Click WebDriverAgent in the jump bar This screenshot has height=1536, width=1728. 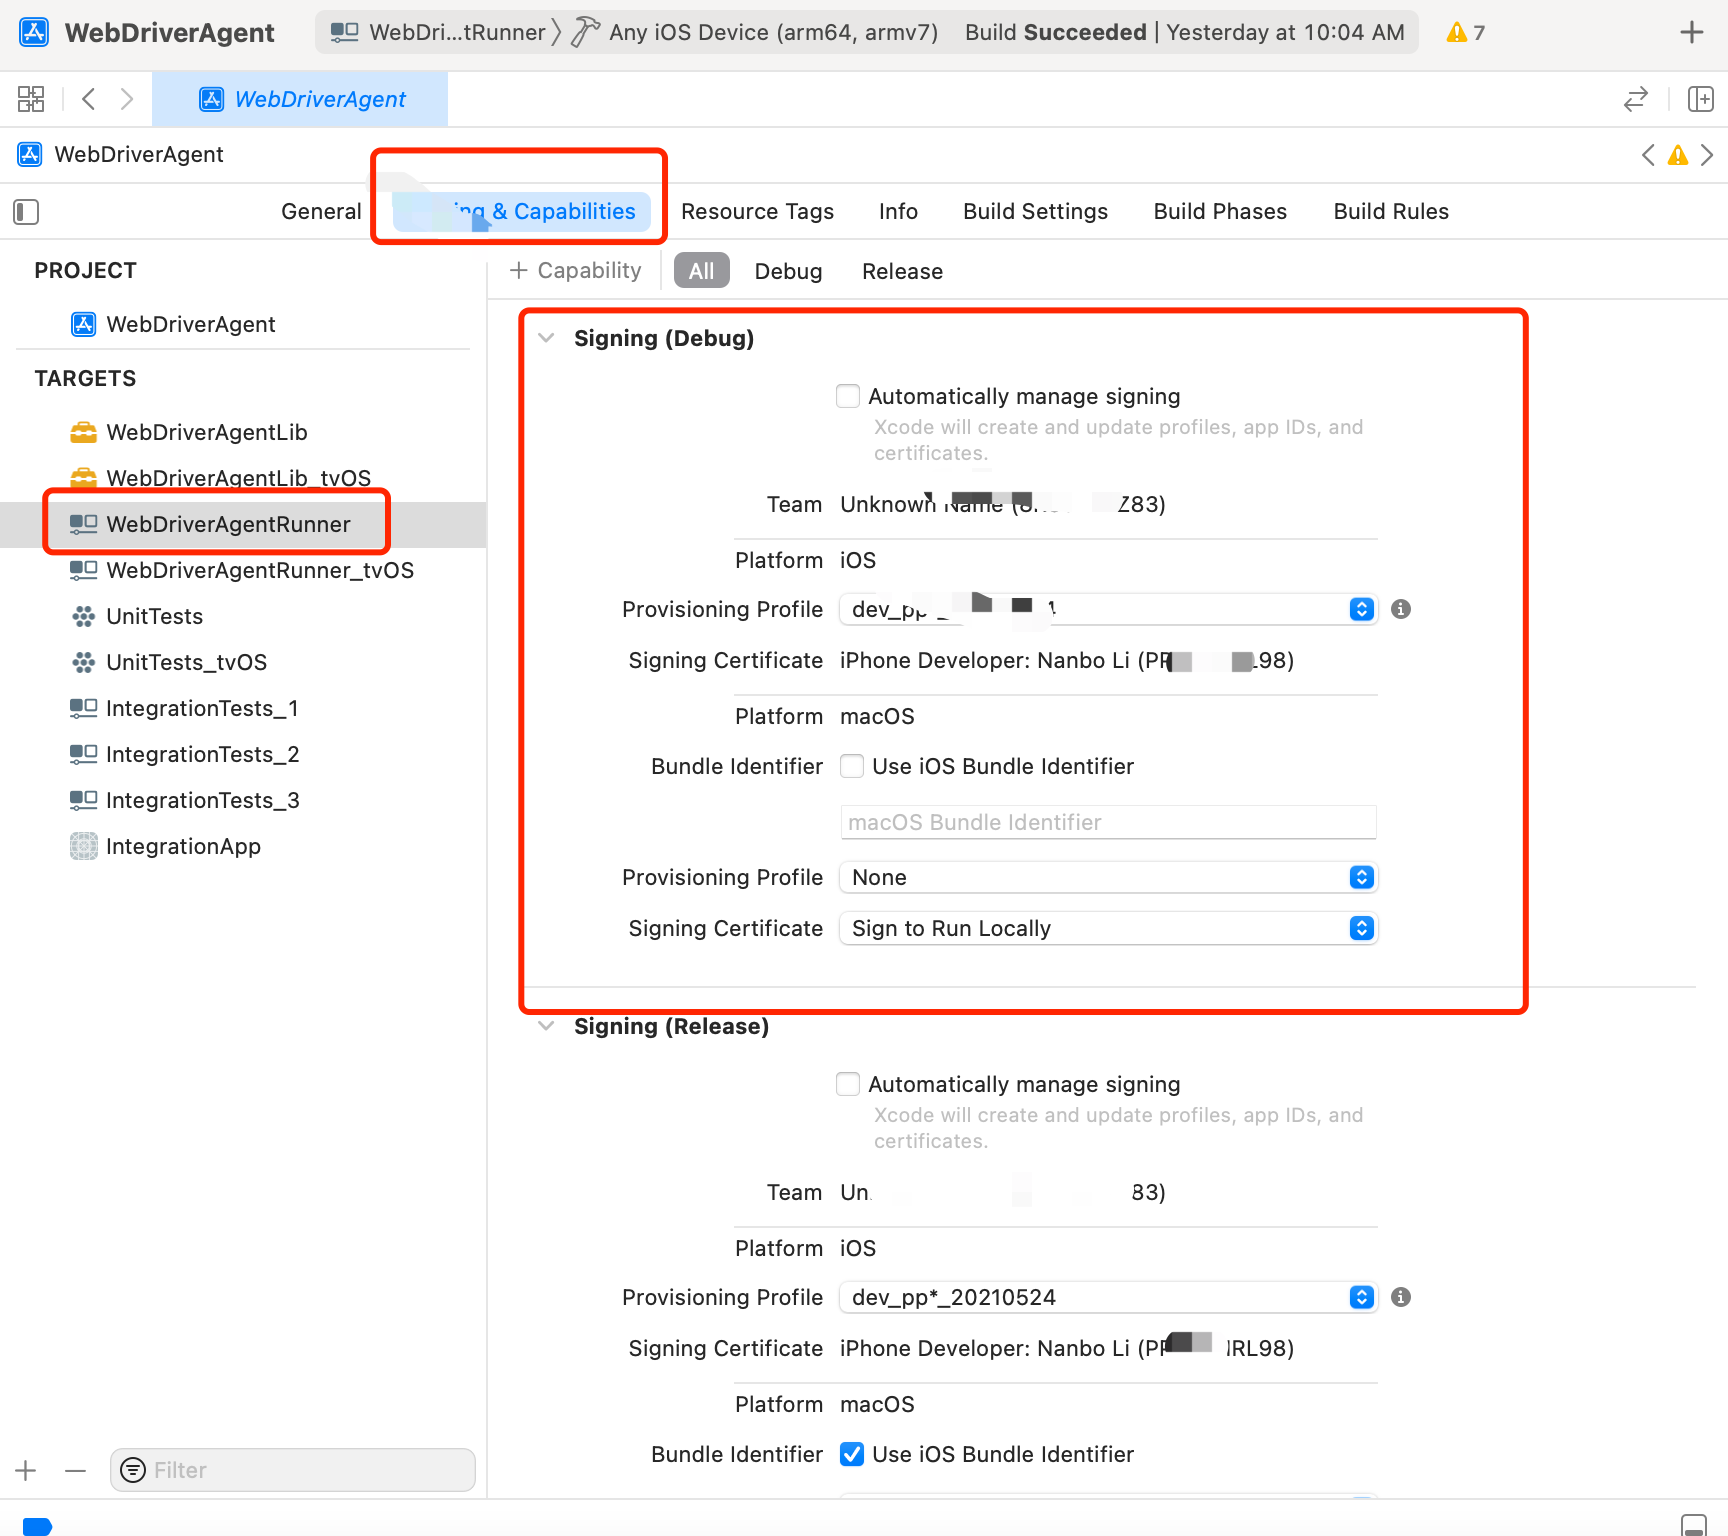121,154
